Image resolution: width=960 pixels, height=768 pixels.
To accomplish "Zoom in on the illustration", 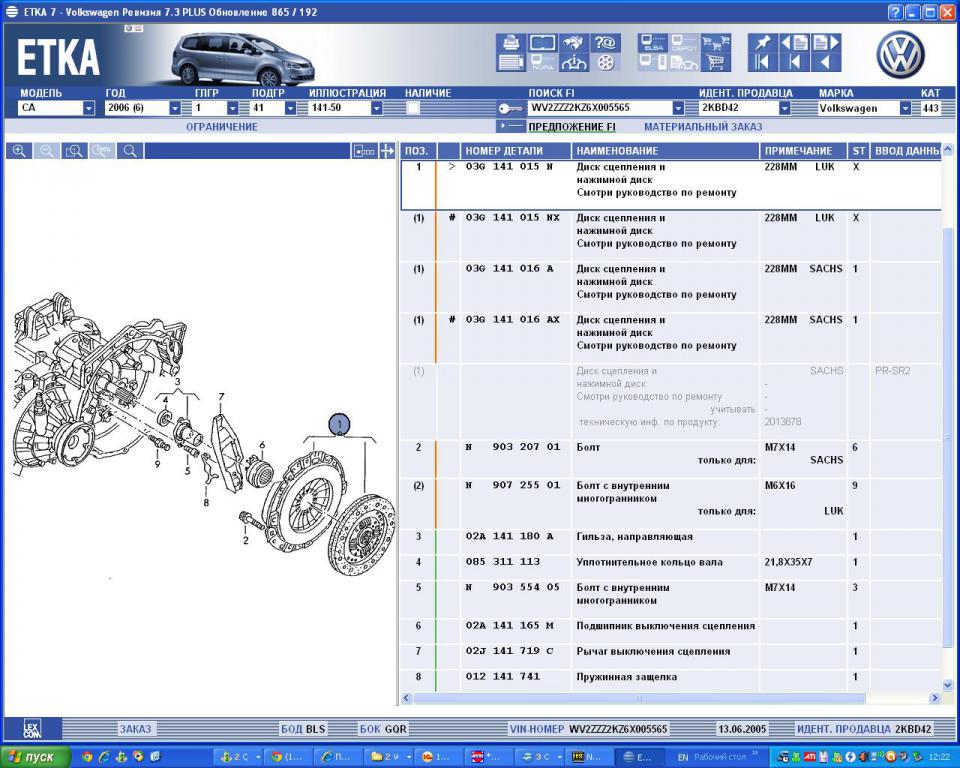I will 19,151.
